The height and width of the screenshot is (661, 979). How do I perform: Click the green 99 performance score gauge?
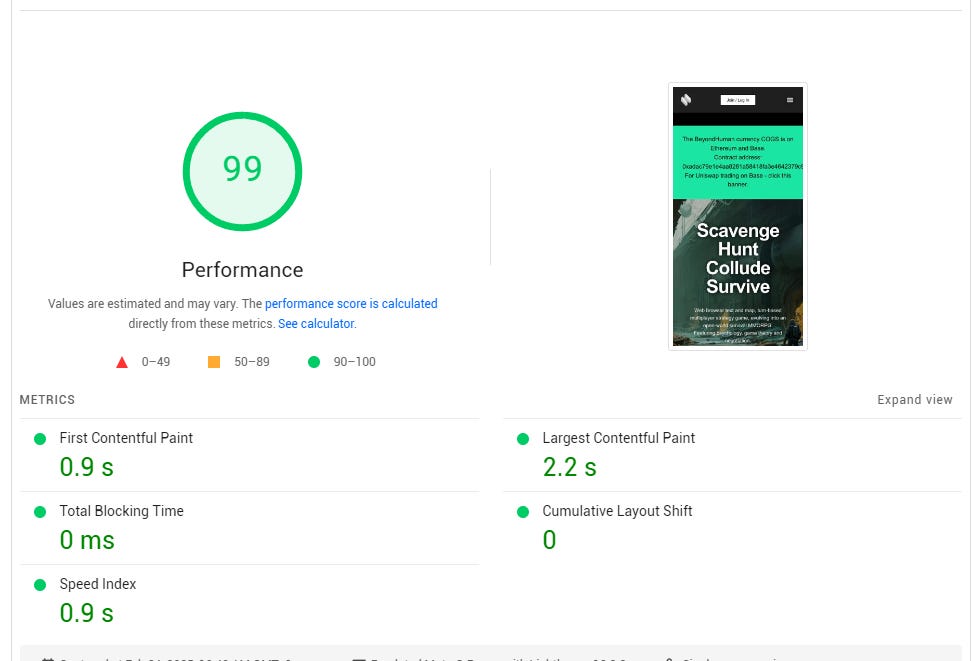click(242, 171)
